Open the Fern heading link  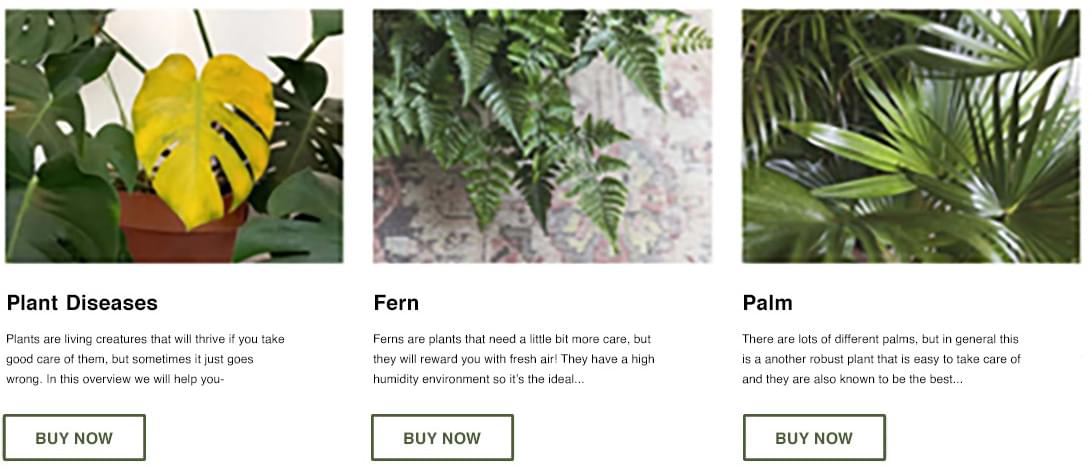(x=396, y=303)
